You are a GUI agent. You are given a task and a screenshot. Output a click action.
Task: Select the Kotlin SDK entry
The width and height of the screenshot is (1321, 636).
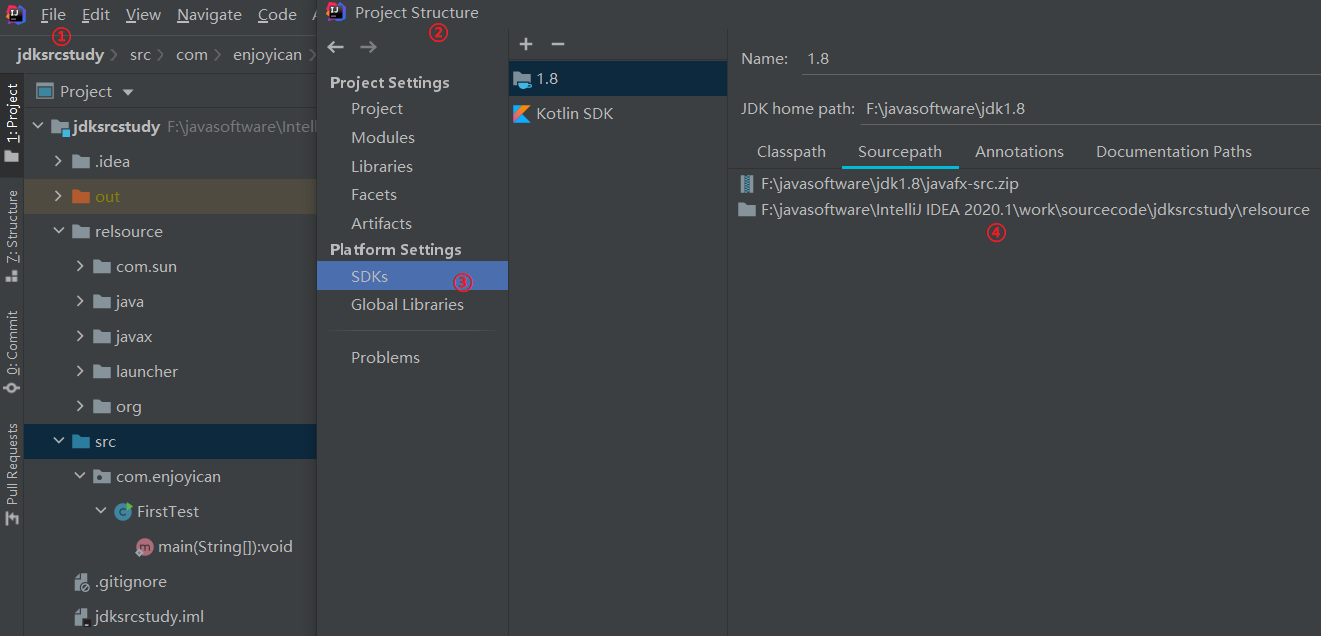coord(618,114)
